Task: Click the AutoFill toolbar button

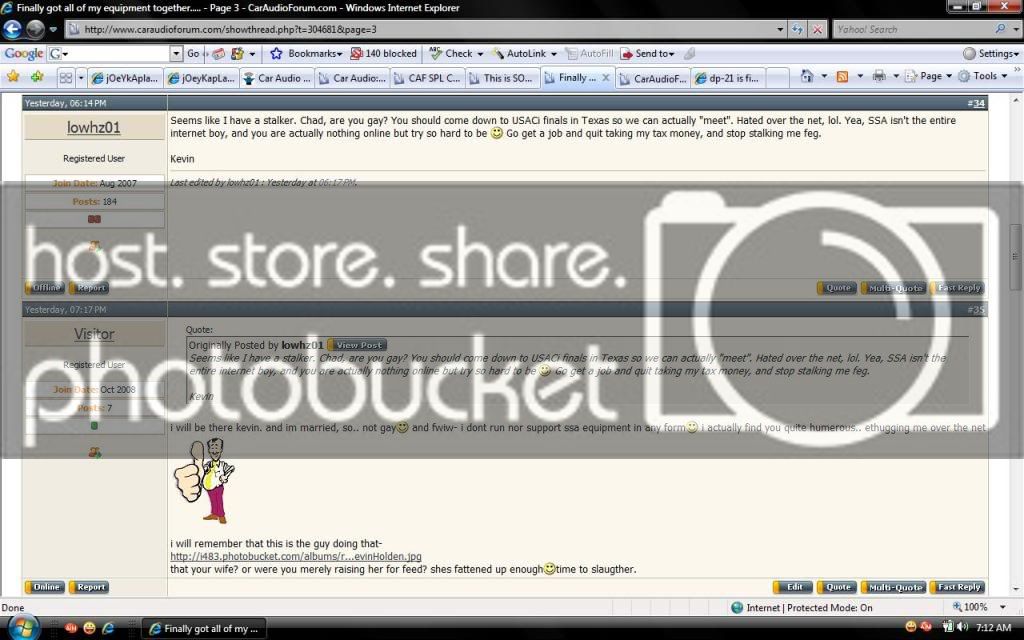Action: point(590,54)
